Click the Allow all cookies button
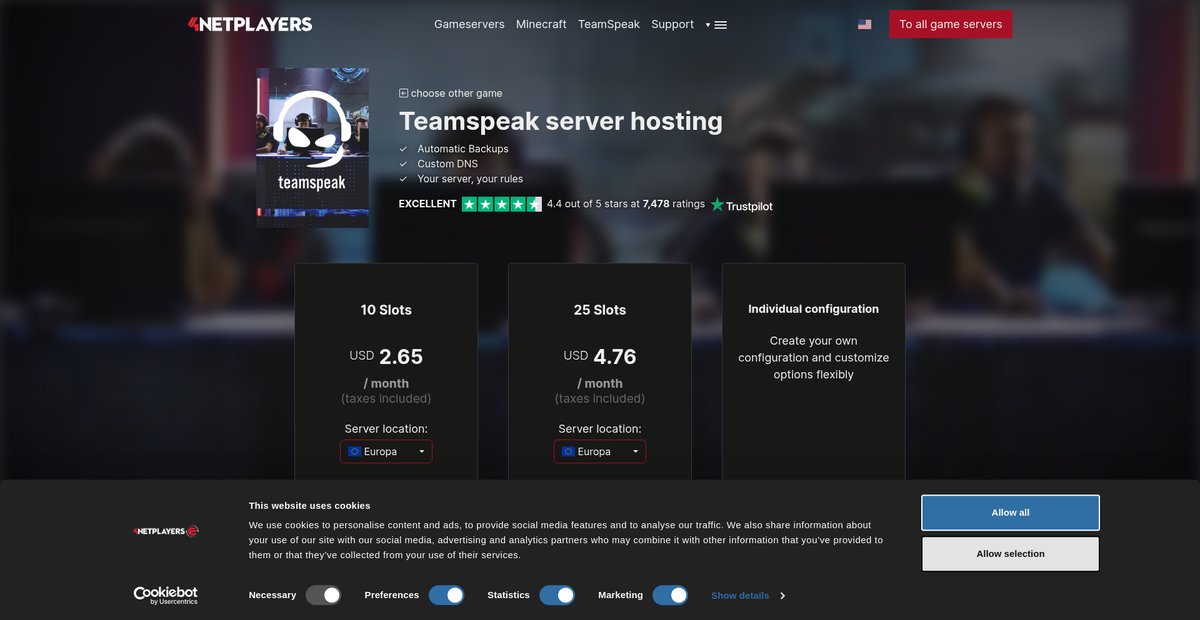The height and width of the screenshot is (620, 1200). point(1010,512)
